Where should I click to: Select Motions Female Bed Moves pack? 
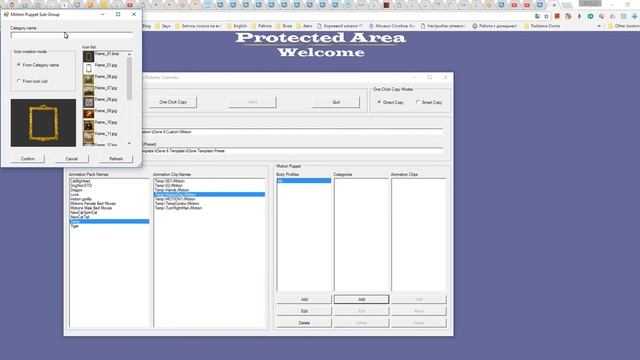point(93,203)
